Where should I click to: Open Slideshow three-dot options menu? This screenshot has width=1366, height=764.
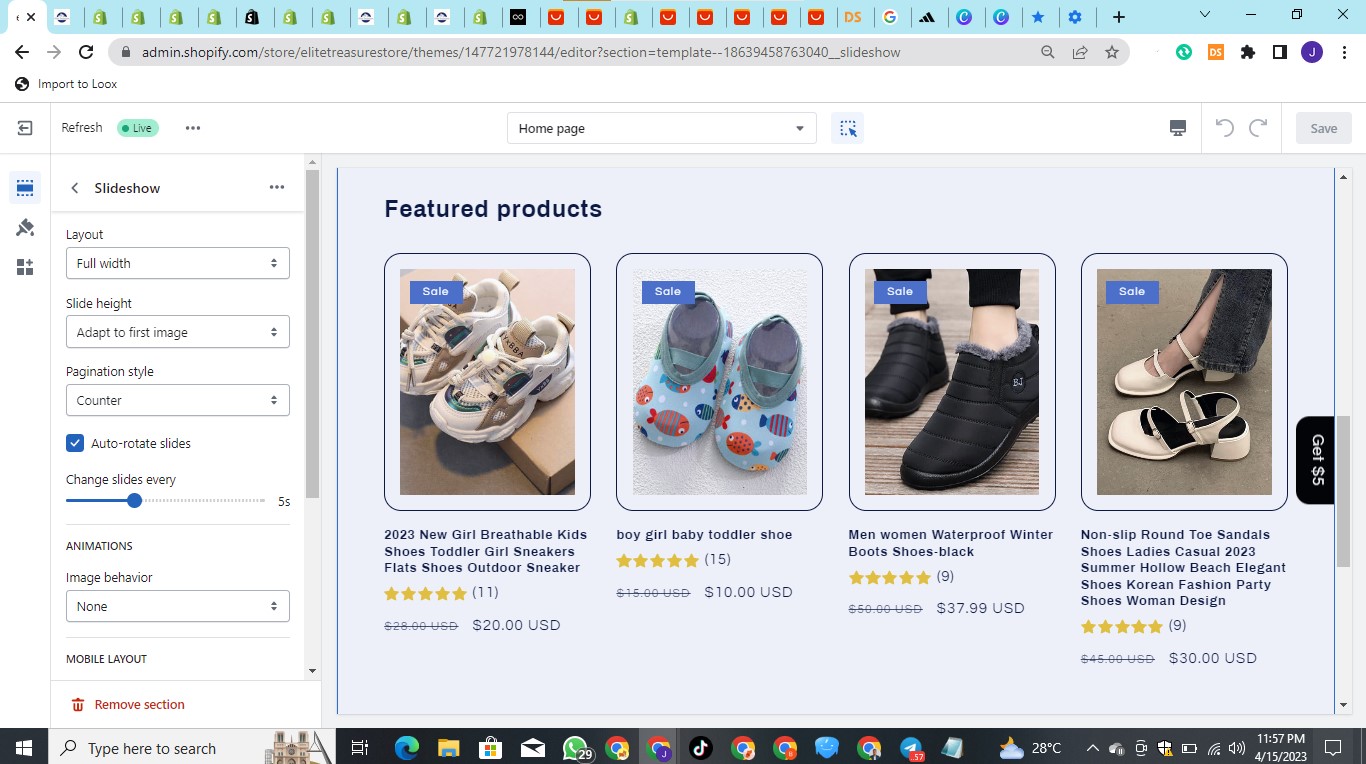[x=277, y=187]
